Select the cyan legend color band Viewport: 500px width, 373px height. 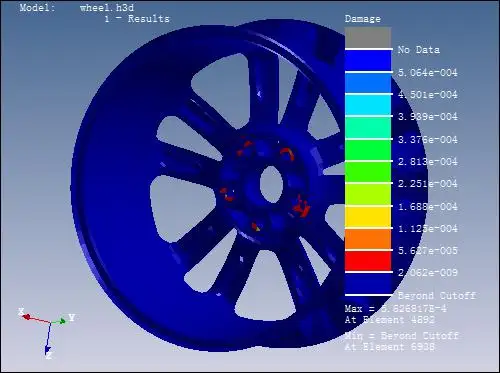pos(368,105)
